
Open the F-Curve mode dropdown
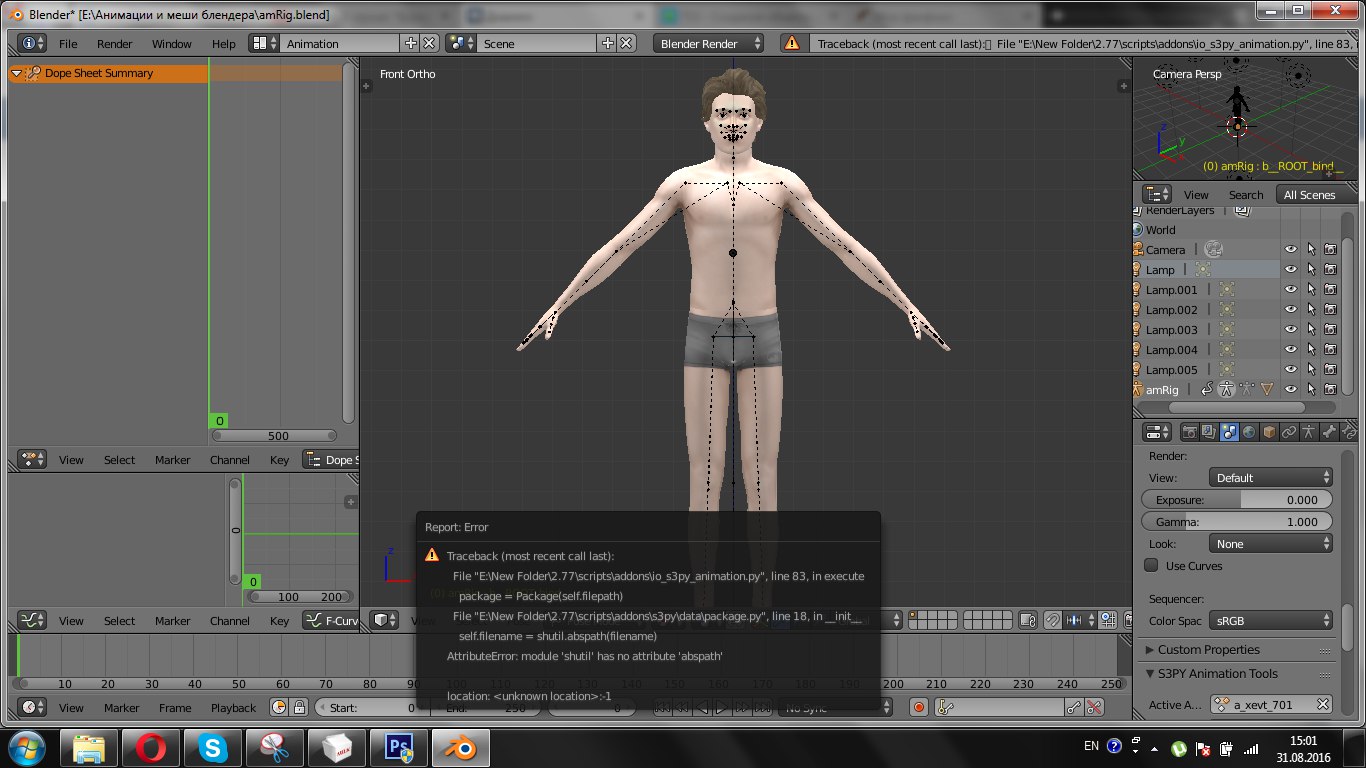pos(331,620)
